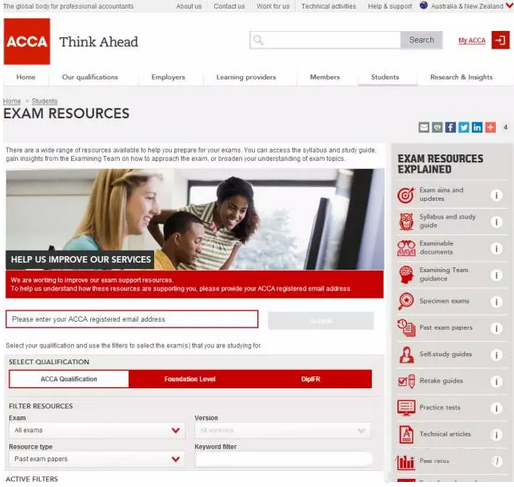The width and height of the screenshot is (514, 487).
Task: Select the ACCA Qualification tab
Action: 69,379
